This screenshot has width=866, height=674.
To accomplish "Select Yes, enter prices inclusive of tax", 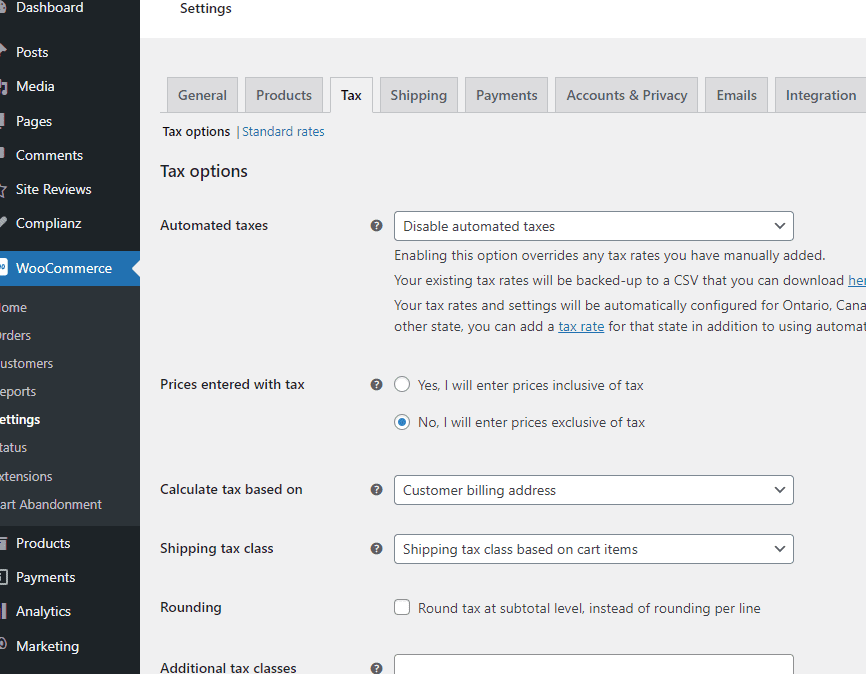I will (x=402, y=385).
